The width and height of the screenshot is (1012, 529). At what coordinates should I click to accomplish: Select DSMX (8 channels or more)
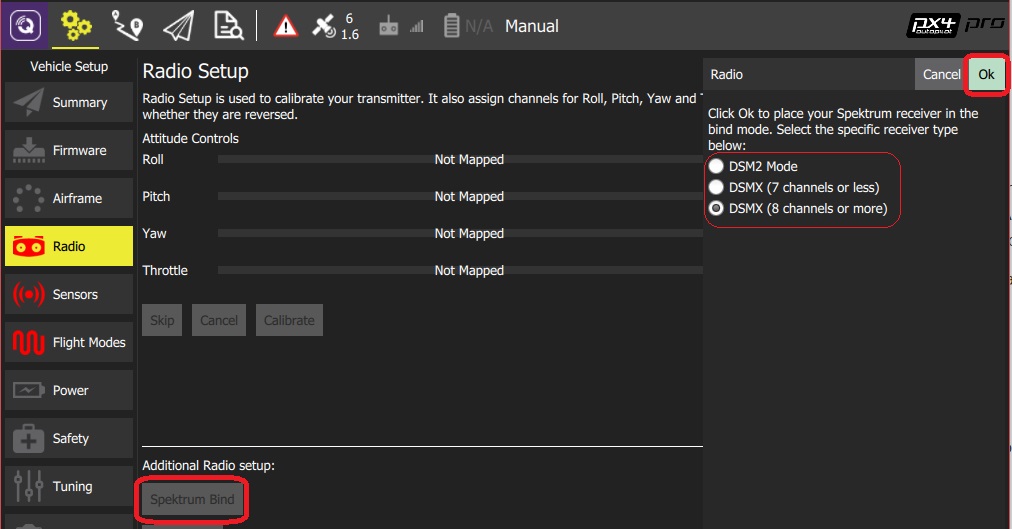[716, 209]
